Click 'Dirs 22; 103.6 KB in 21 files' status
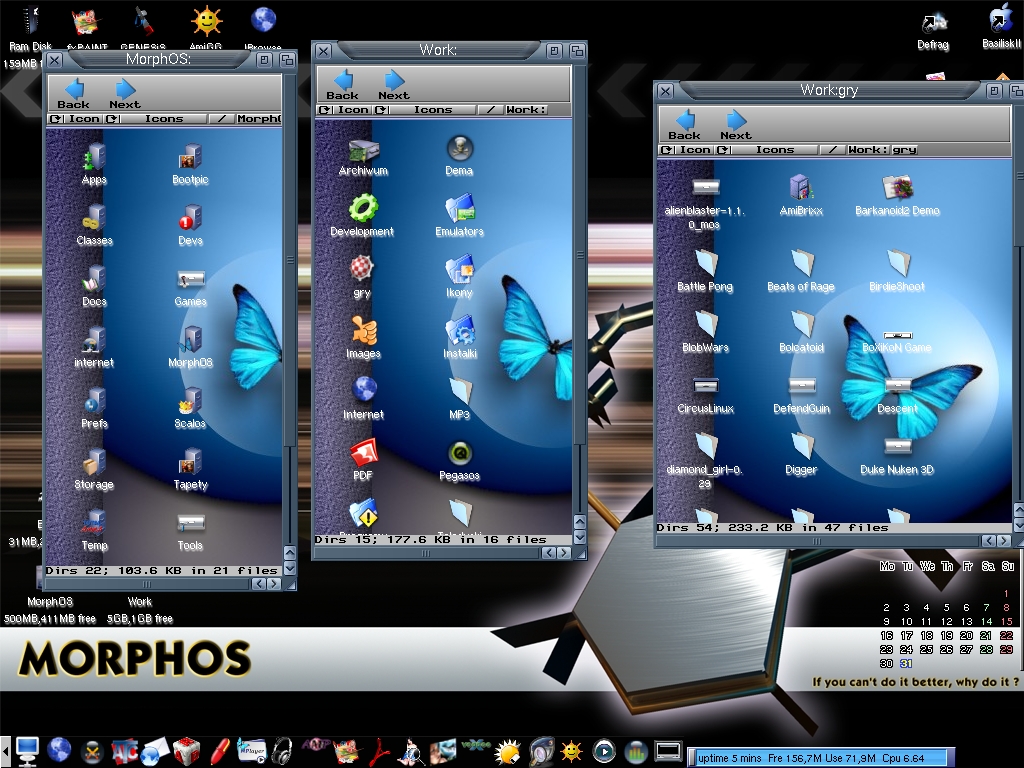The height and width of the screenshot is (768, 1024). (162, 571)
